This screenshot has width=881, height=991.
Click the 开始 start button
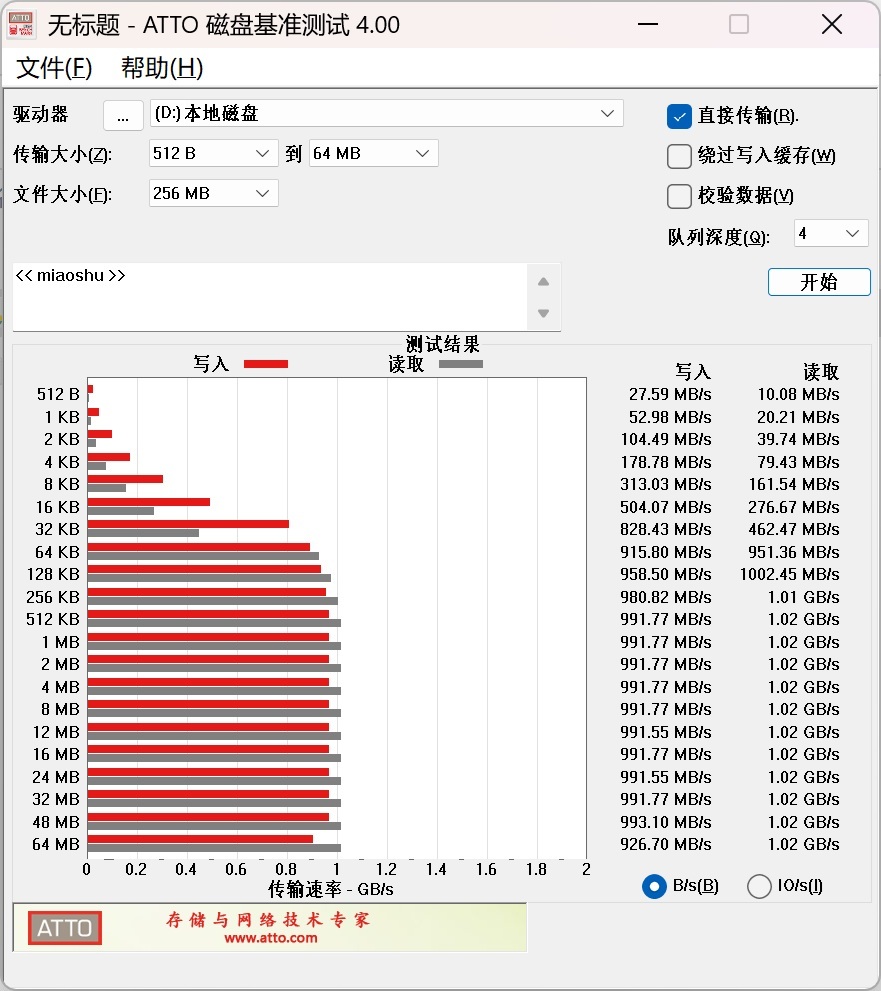pos(819,282)
